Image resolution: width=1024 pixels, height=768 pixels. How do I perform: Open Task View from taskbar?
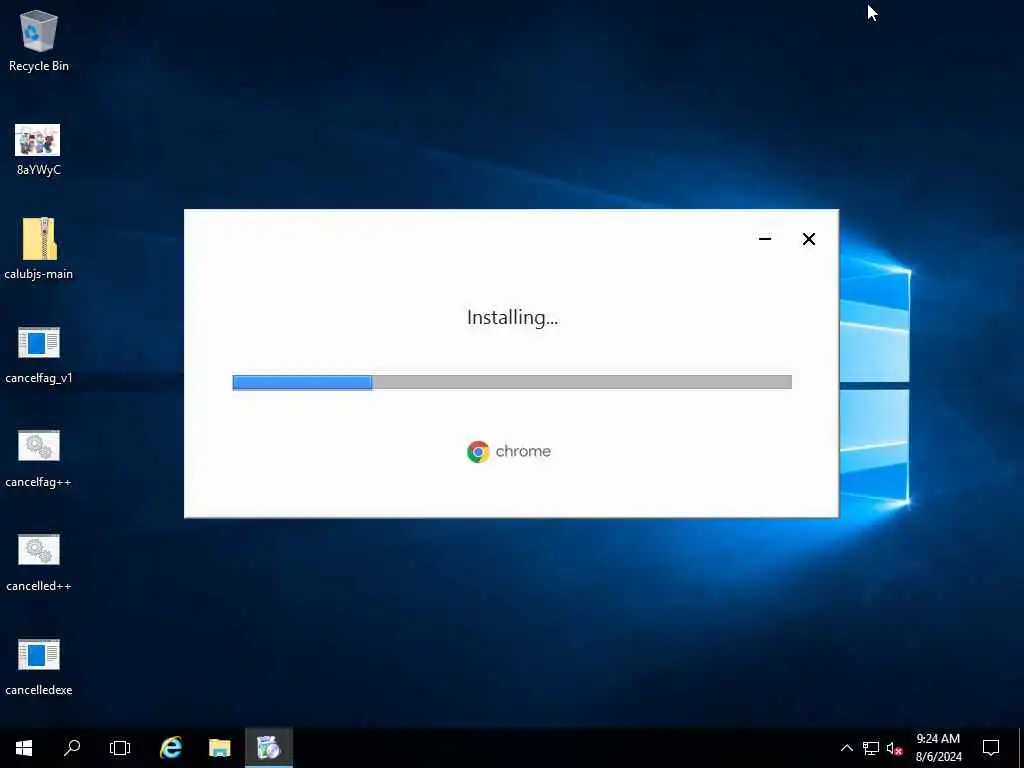point(120,748)
